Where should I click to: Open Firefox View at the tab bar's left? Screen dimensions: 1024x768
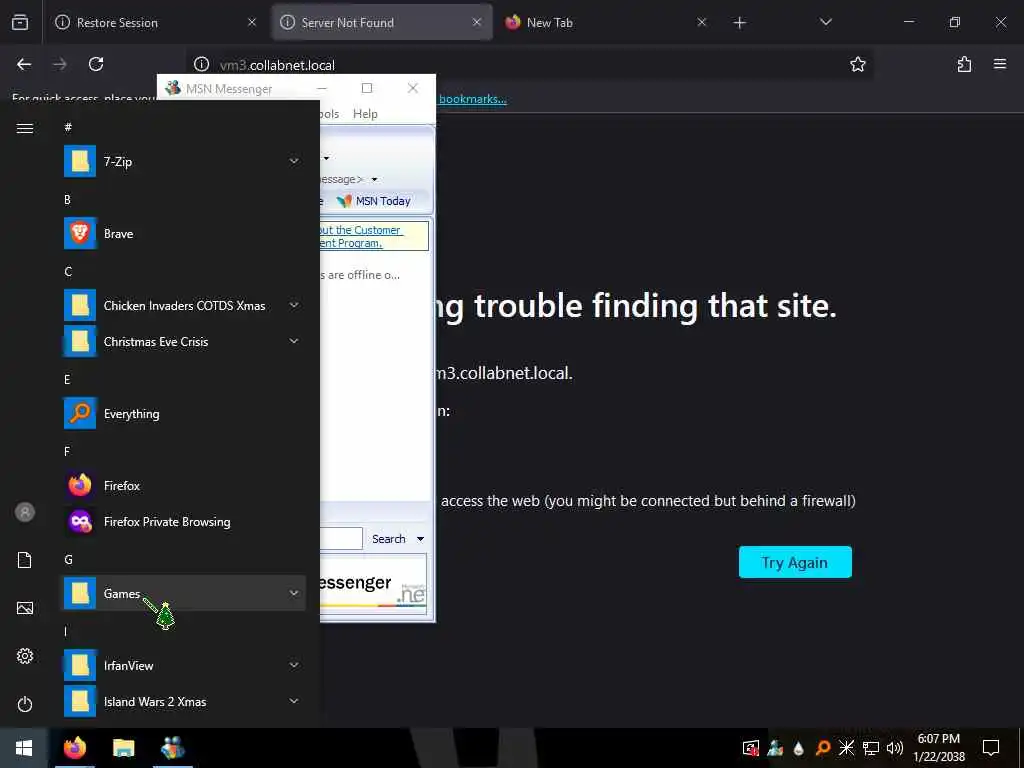(x=20, y=22)
